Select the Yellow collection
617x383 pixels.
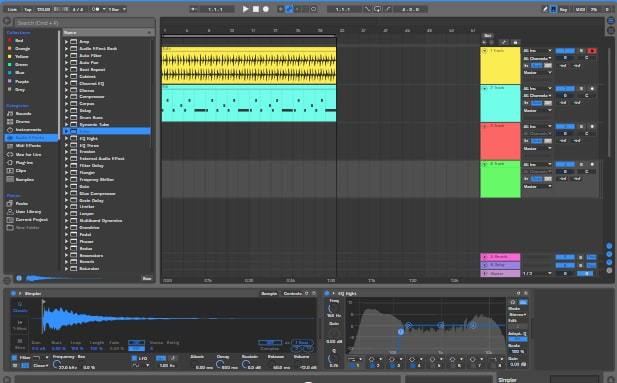[22, 56]
